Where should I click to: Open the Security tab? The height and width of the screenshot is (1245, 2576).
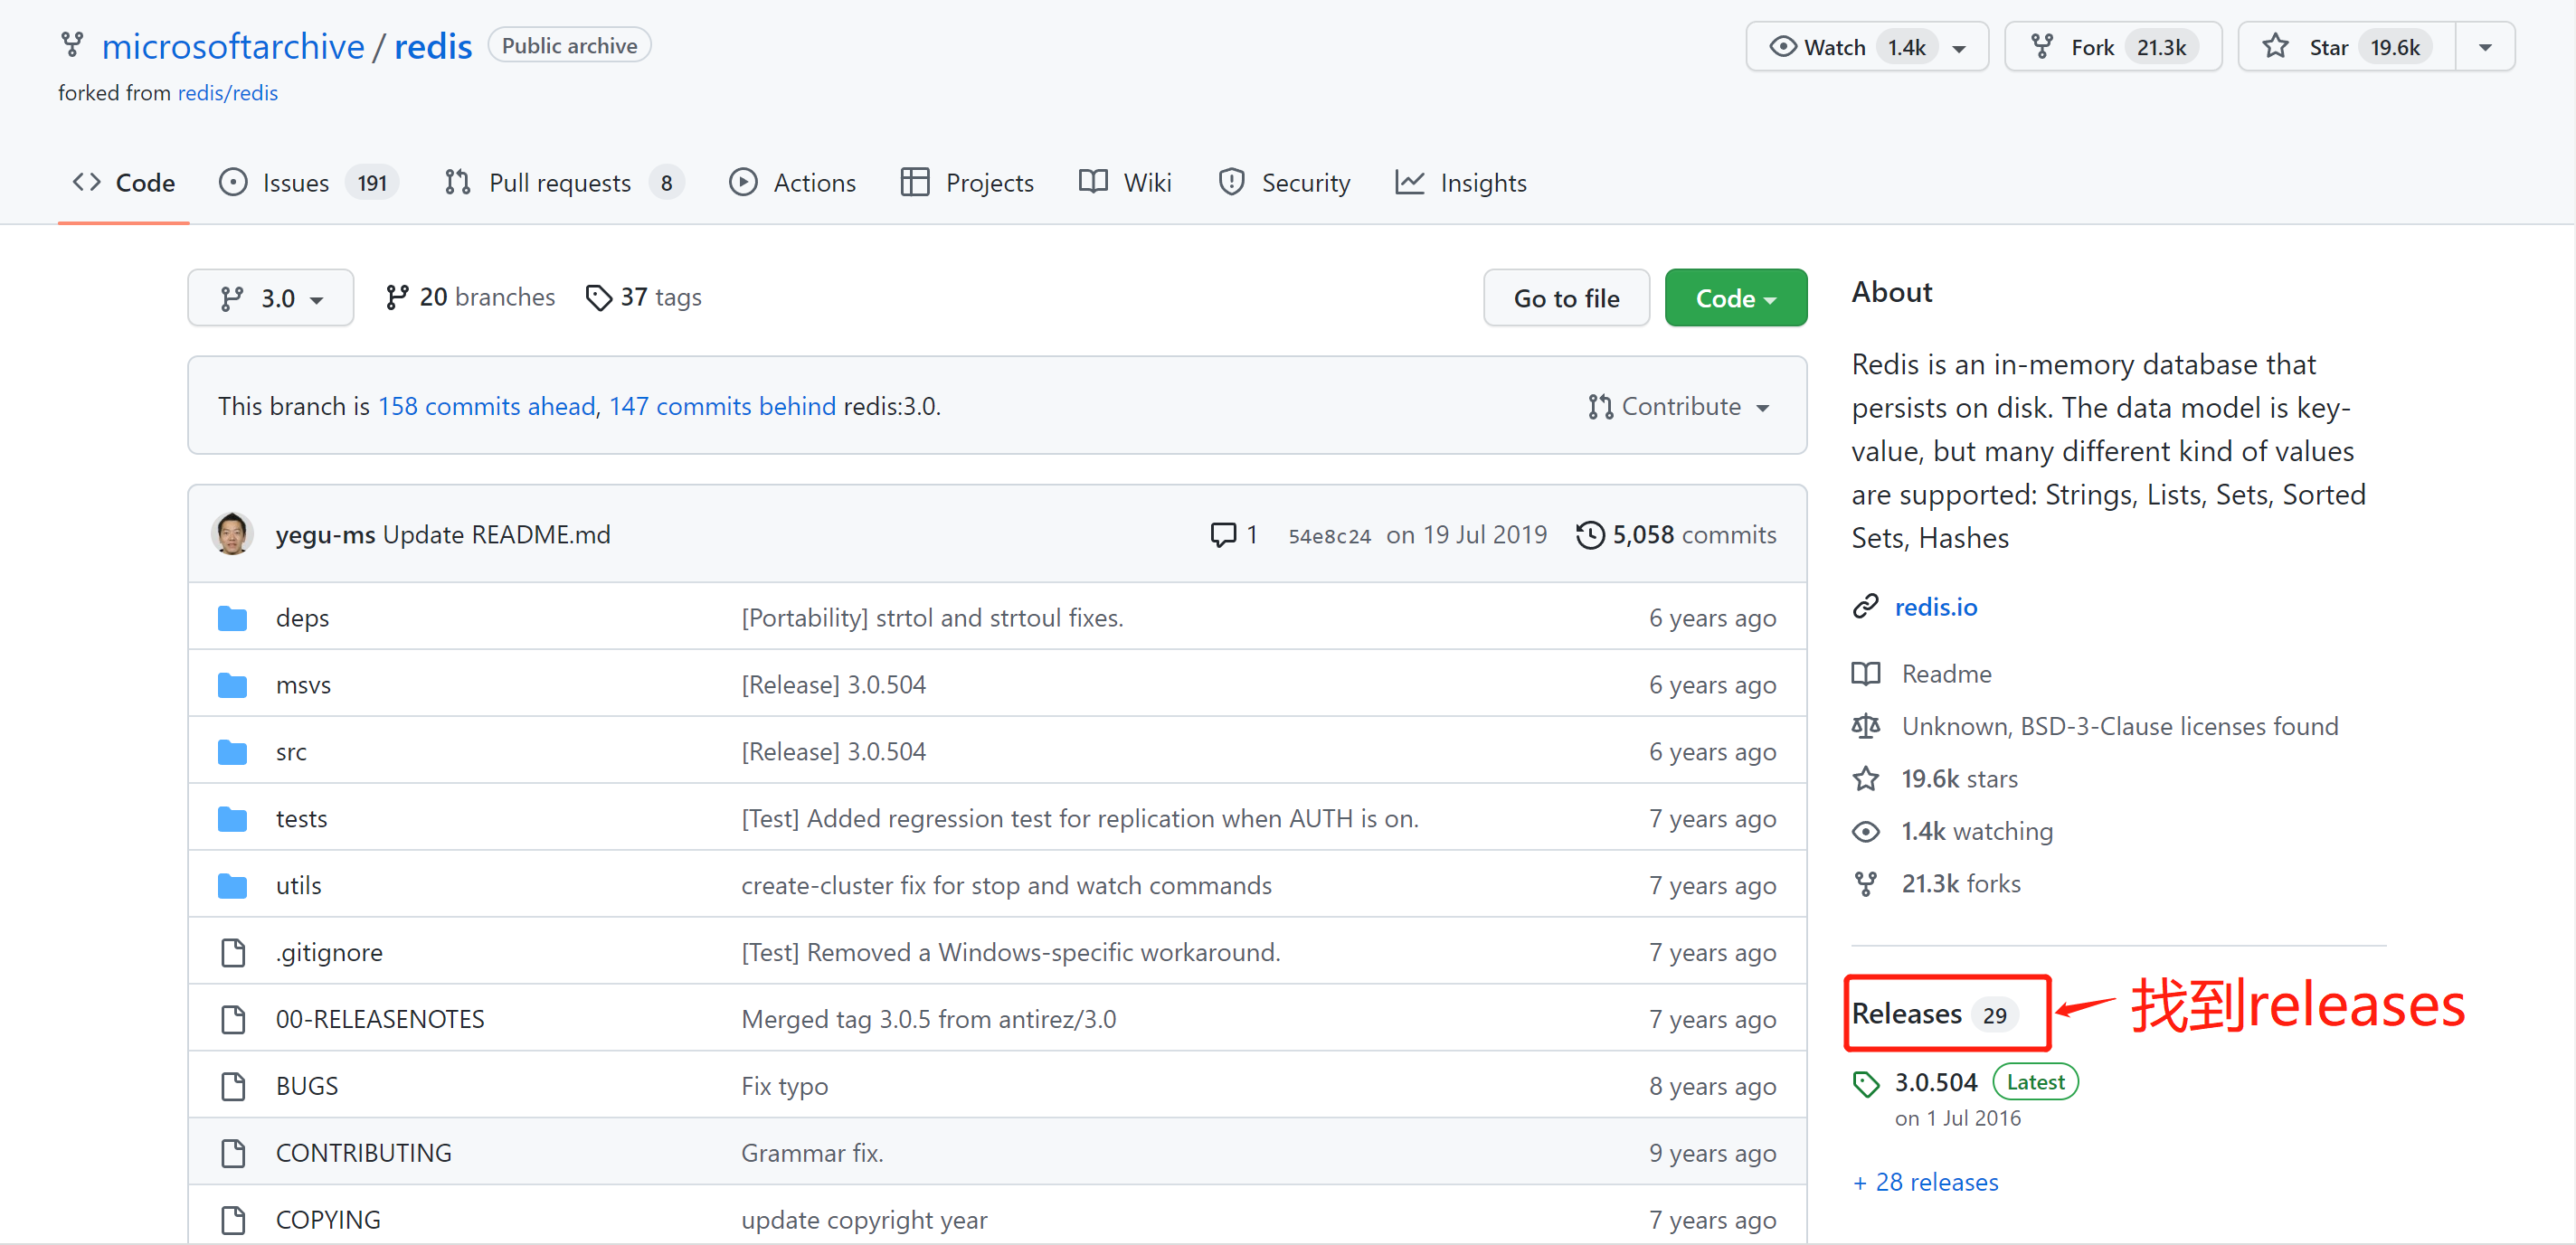(x=1284, y=183)
